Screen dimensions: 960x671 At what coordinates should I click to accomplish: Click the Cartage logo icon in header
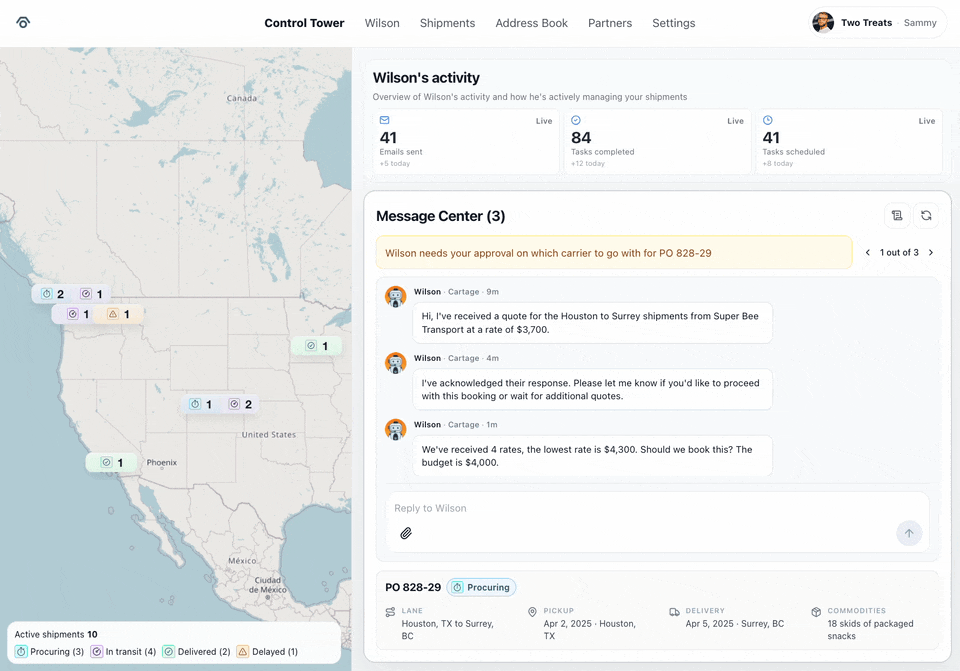(23, 23)
